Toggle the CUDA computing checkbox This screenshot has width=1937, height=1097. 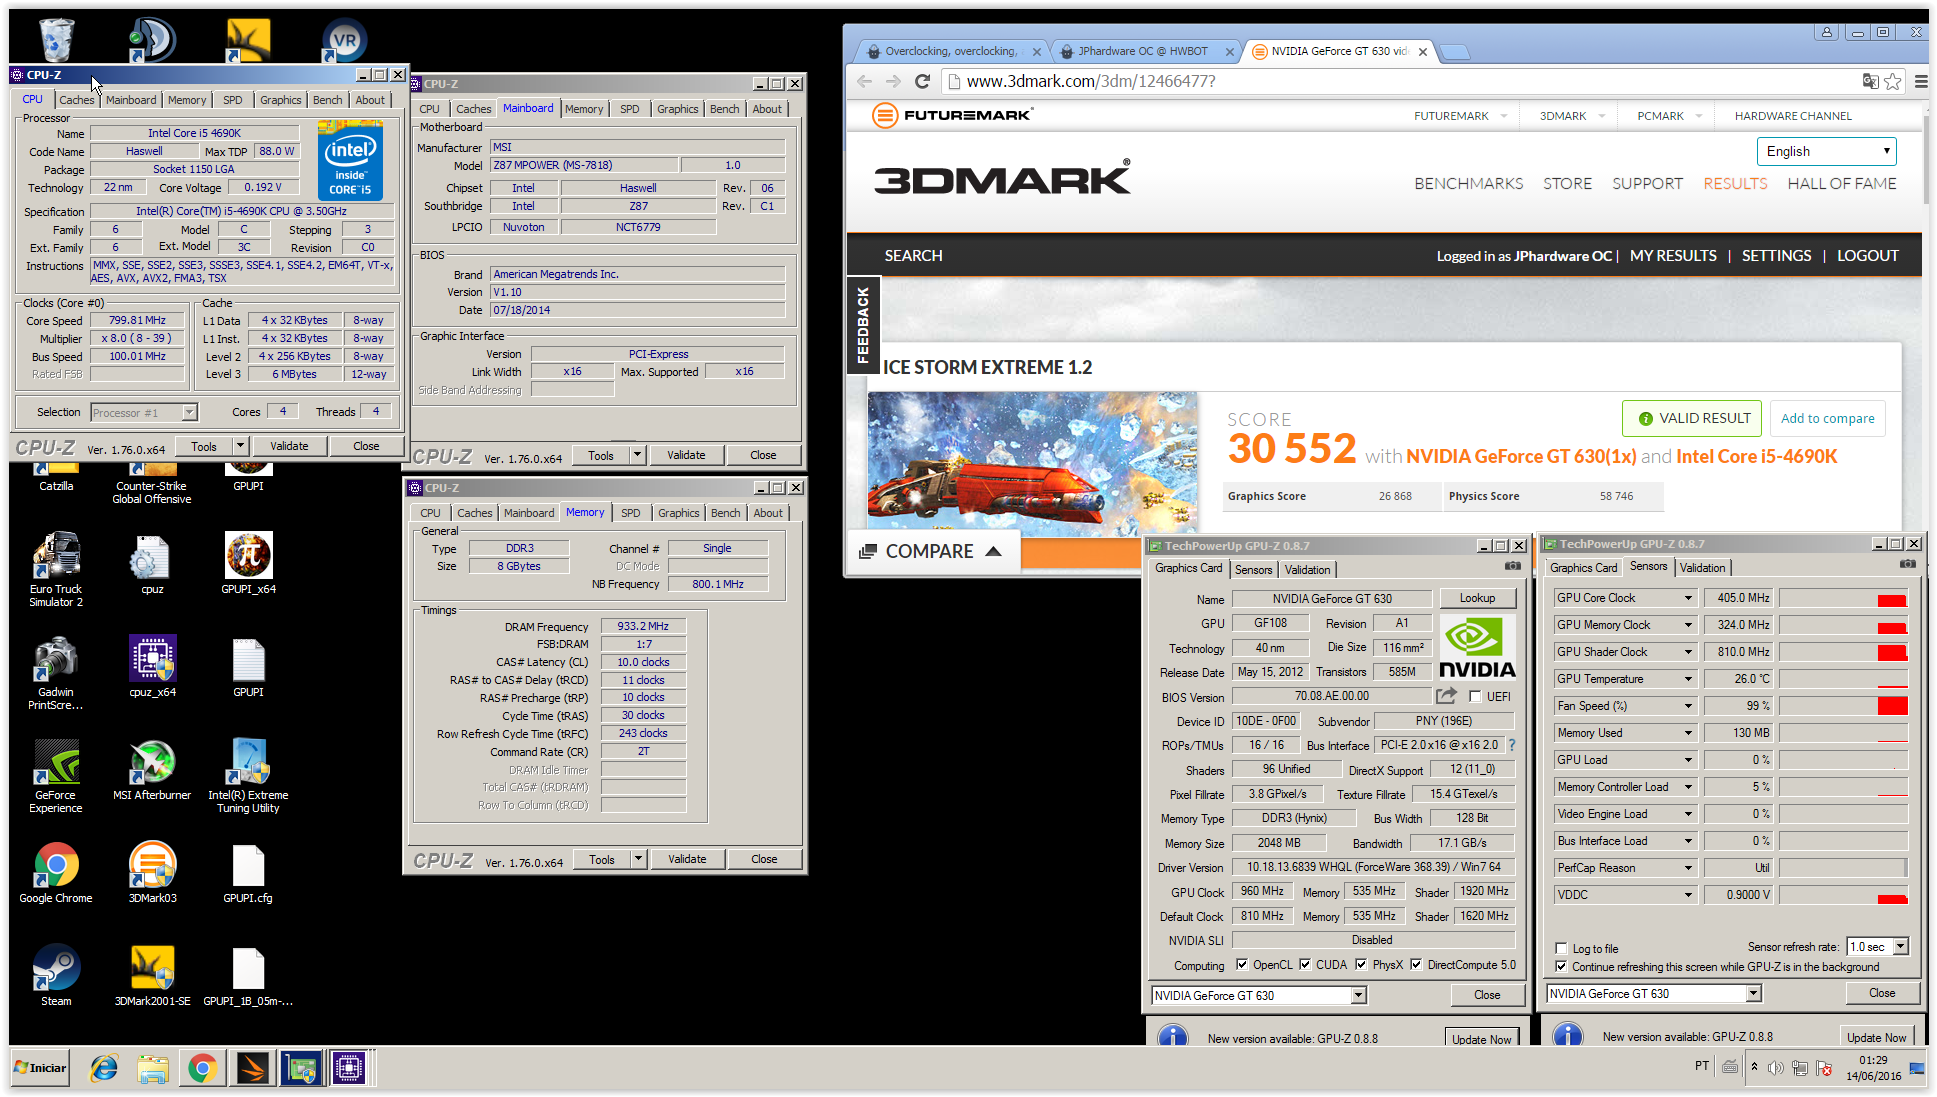point(1305,965)
